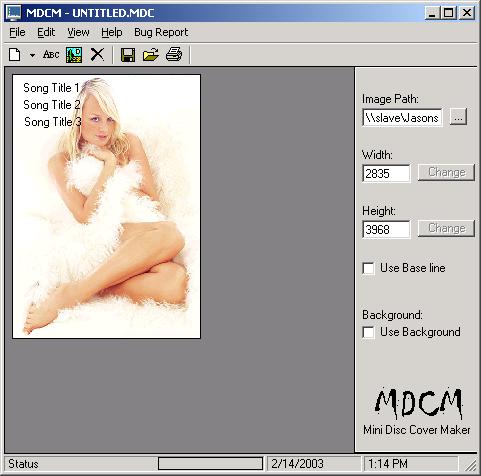Open the File menu
Image resolution: width=481 pixels, height=476 pixels.
click(x=17, y=32)
